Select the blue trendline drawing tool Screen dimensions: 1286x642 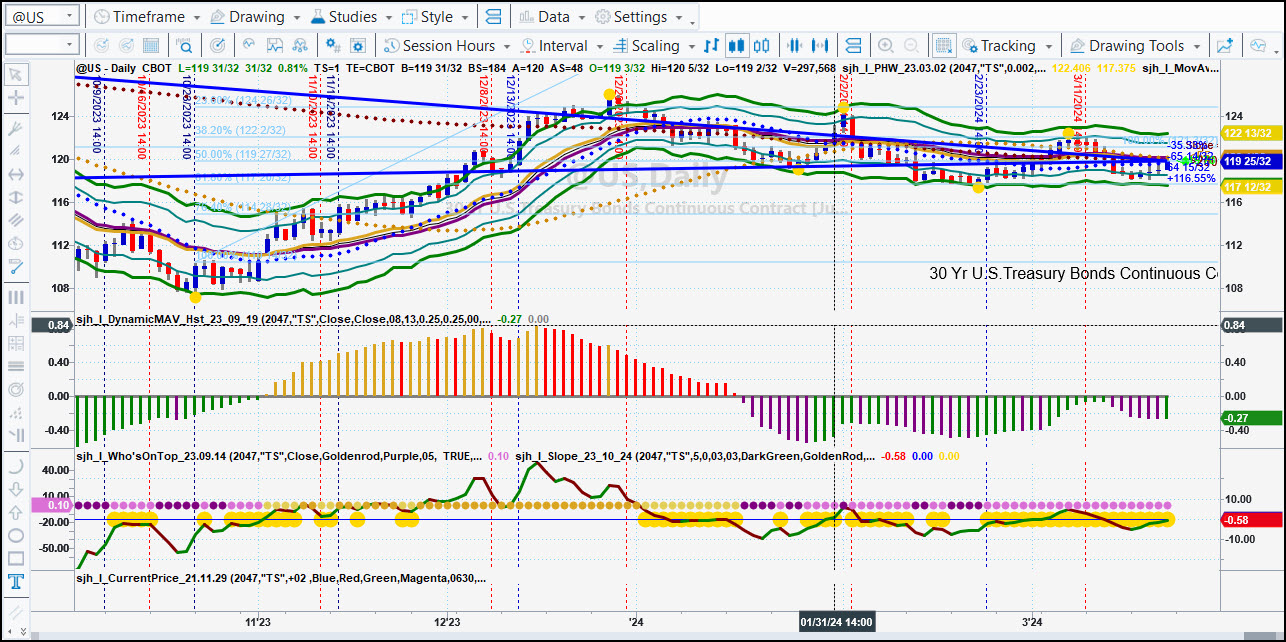pos(16,266)
